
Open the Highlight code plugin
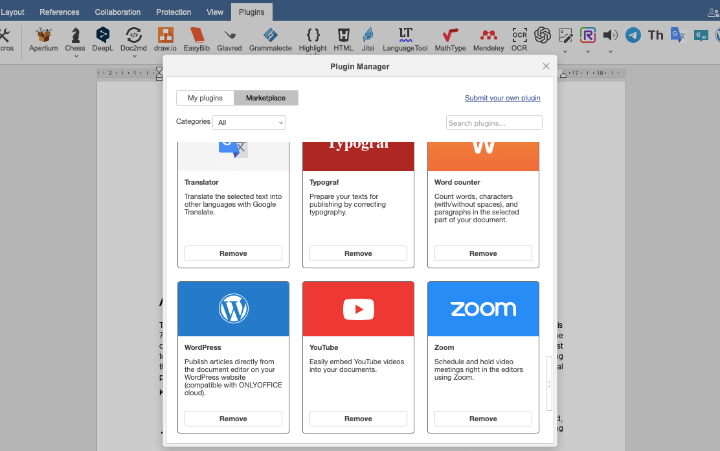(313, 39)
